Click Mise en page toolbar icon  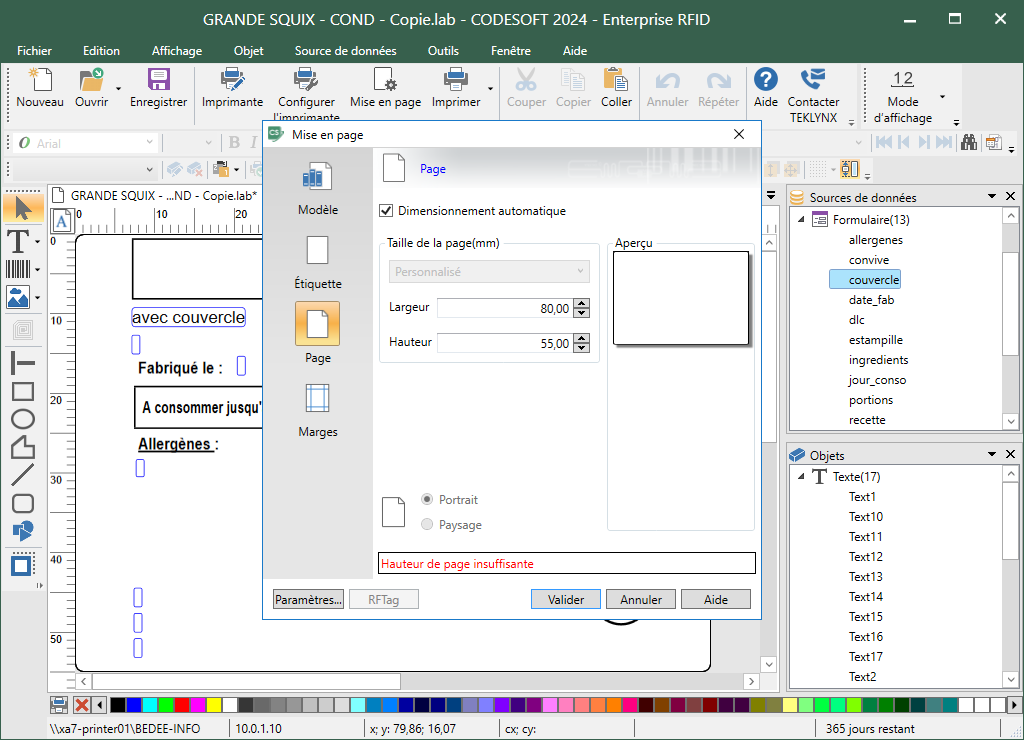click(385, 80)
